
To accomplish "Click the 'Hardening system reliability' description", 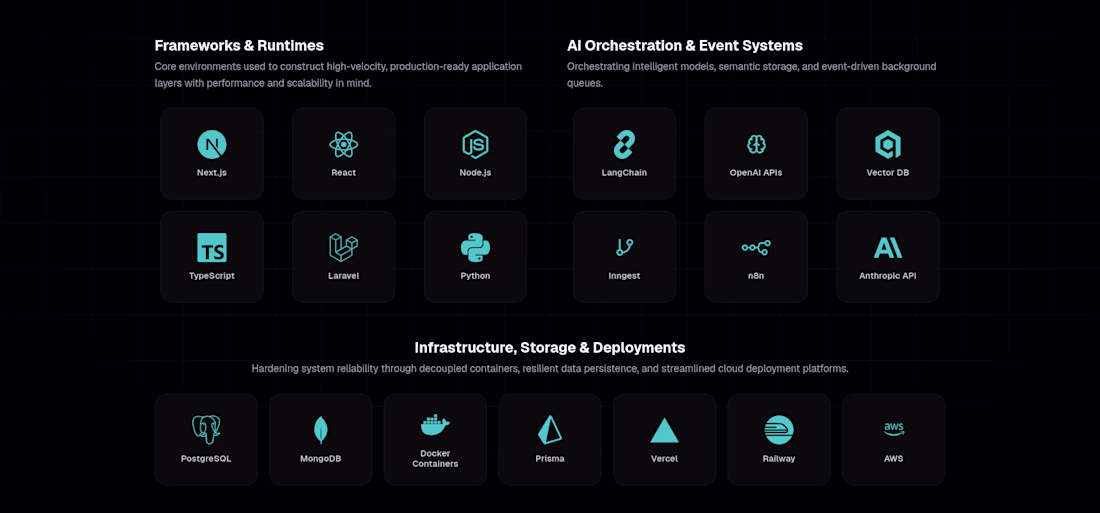I will pos(550,368).
